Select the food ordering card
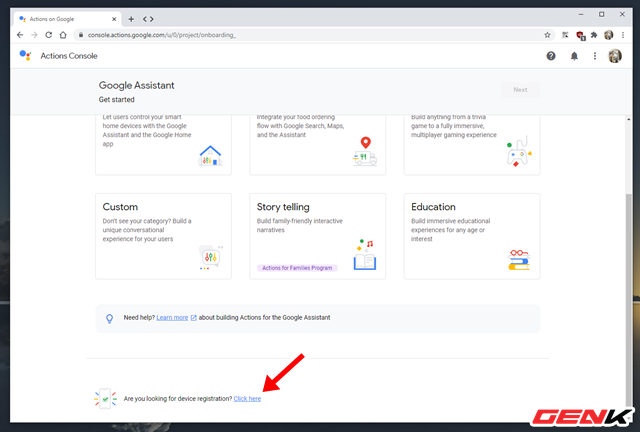Viewport: 640px width, 432px height. coord(318,145)
